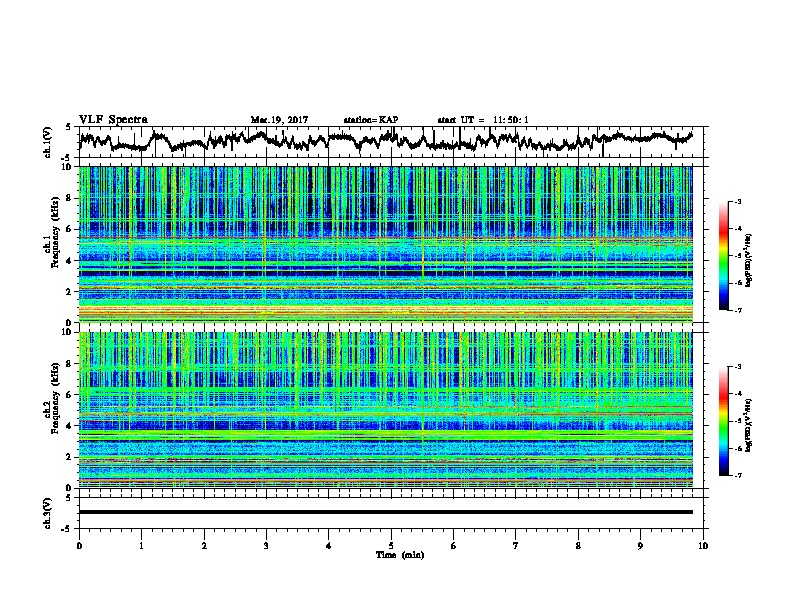This screenshot has height=612, width=792.
Task: Click the "8" tick on ch.1 frequency axis
Action: [71, 198]
